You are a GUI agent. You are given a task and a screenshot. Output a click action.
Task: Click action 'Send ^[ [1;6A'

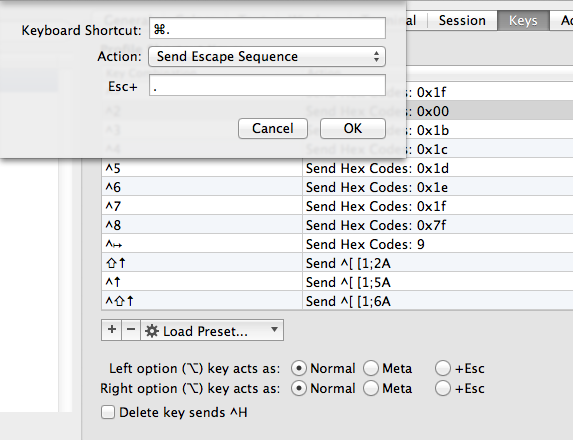coord(348,301)
